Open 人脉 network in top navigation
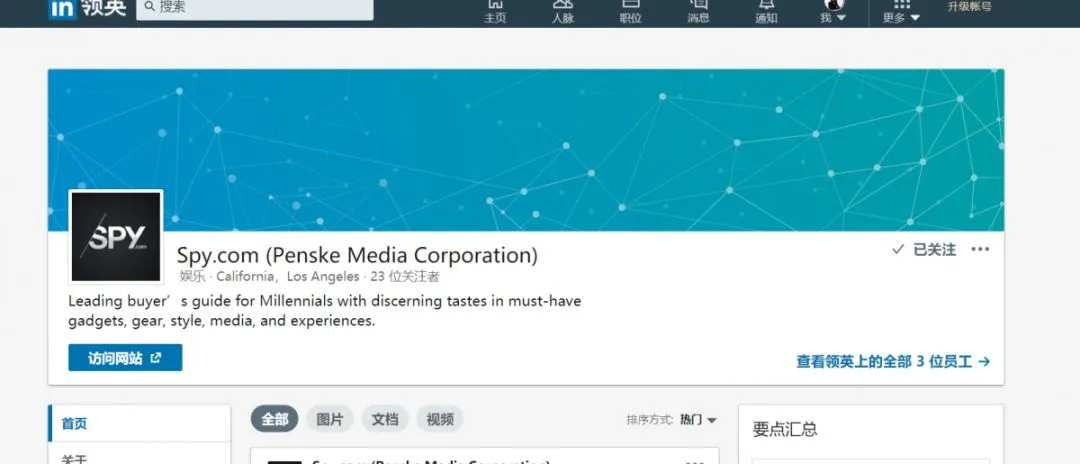Viewport: 1080px width, 464px height. tap(563, 12)
